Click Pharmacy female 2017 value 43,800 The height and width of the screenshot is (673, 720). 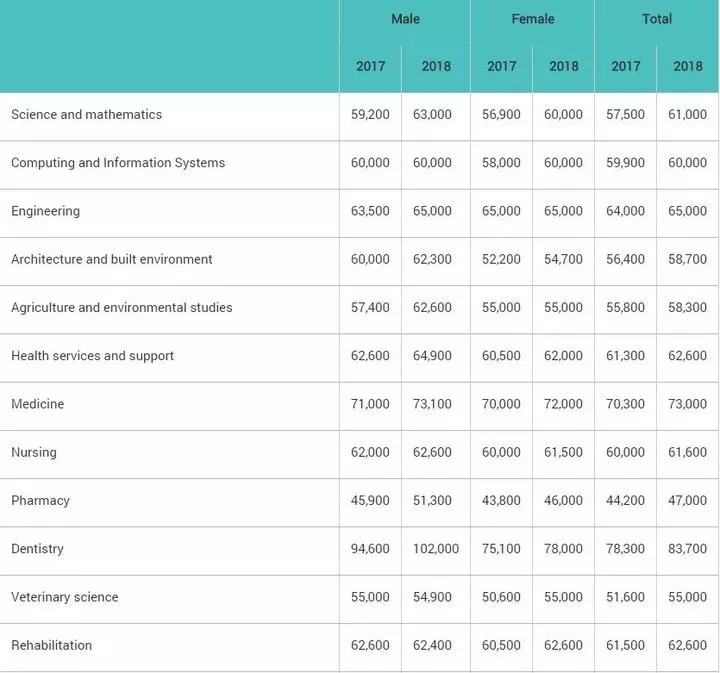501,500
